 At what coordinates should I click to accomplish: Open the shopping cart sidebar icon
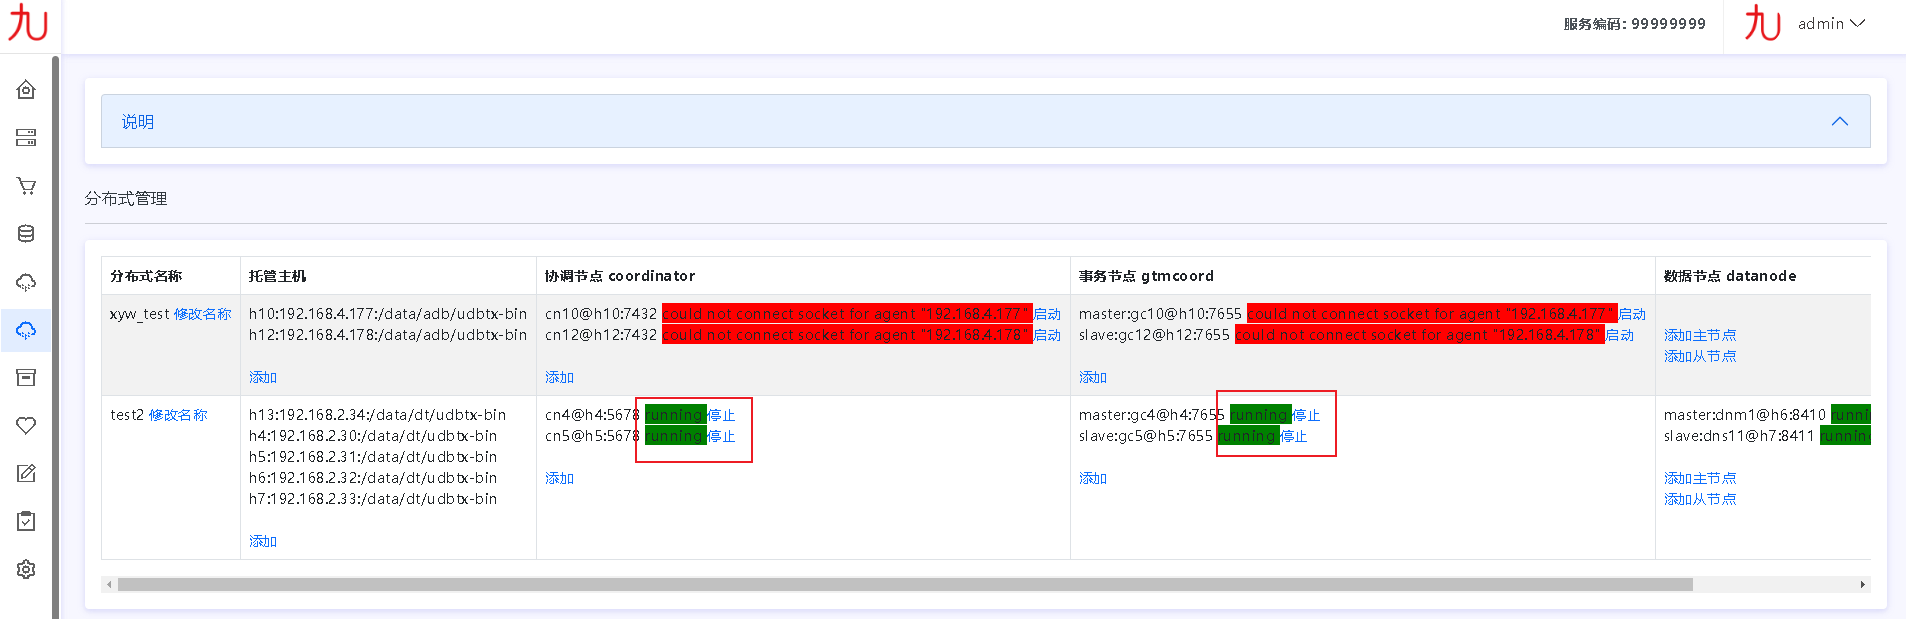click(x=26, y=186)
